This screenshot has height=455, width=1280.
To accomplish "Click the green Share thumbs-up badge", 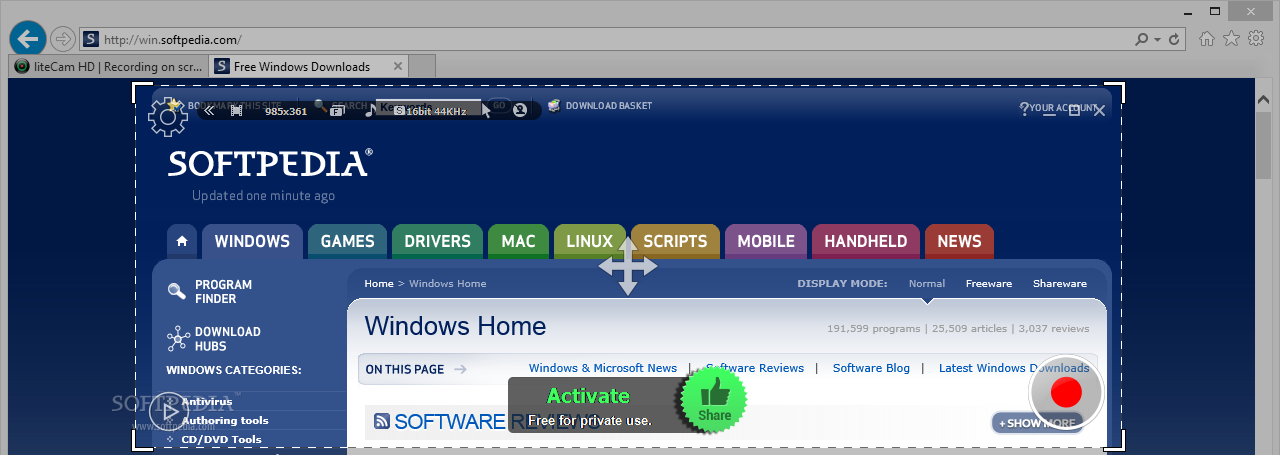I will click(714, 400).
